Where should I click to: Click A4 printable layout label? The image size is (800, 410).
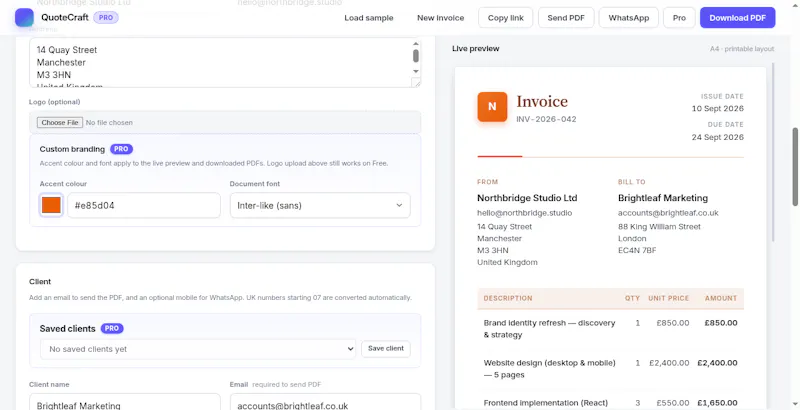point(742,49)
